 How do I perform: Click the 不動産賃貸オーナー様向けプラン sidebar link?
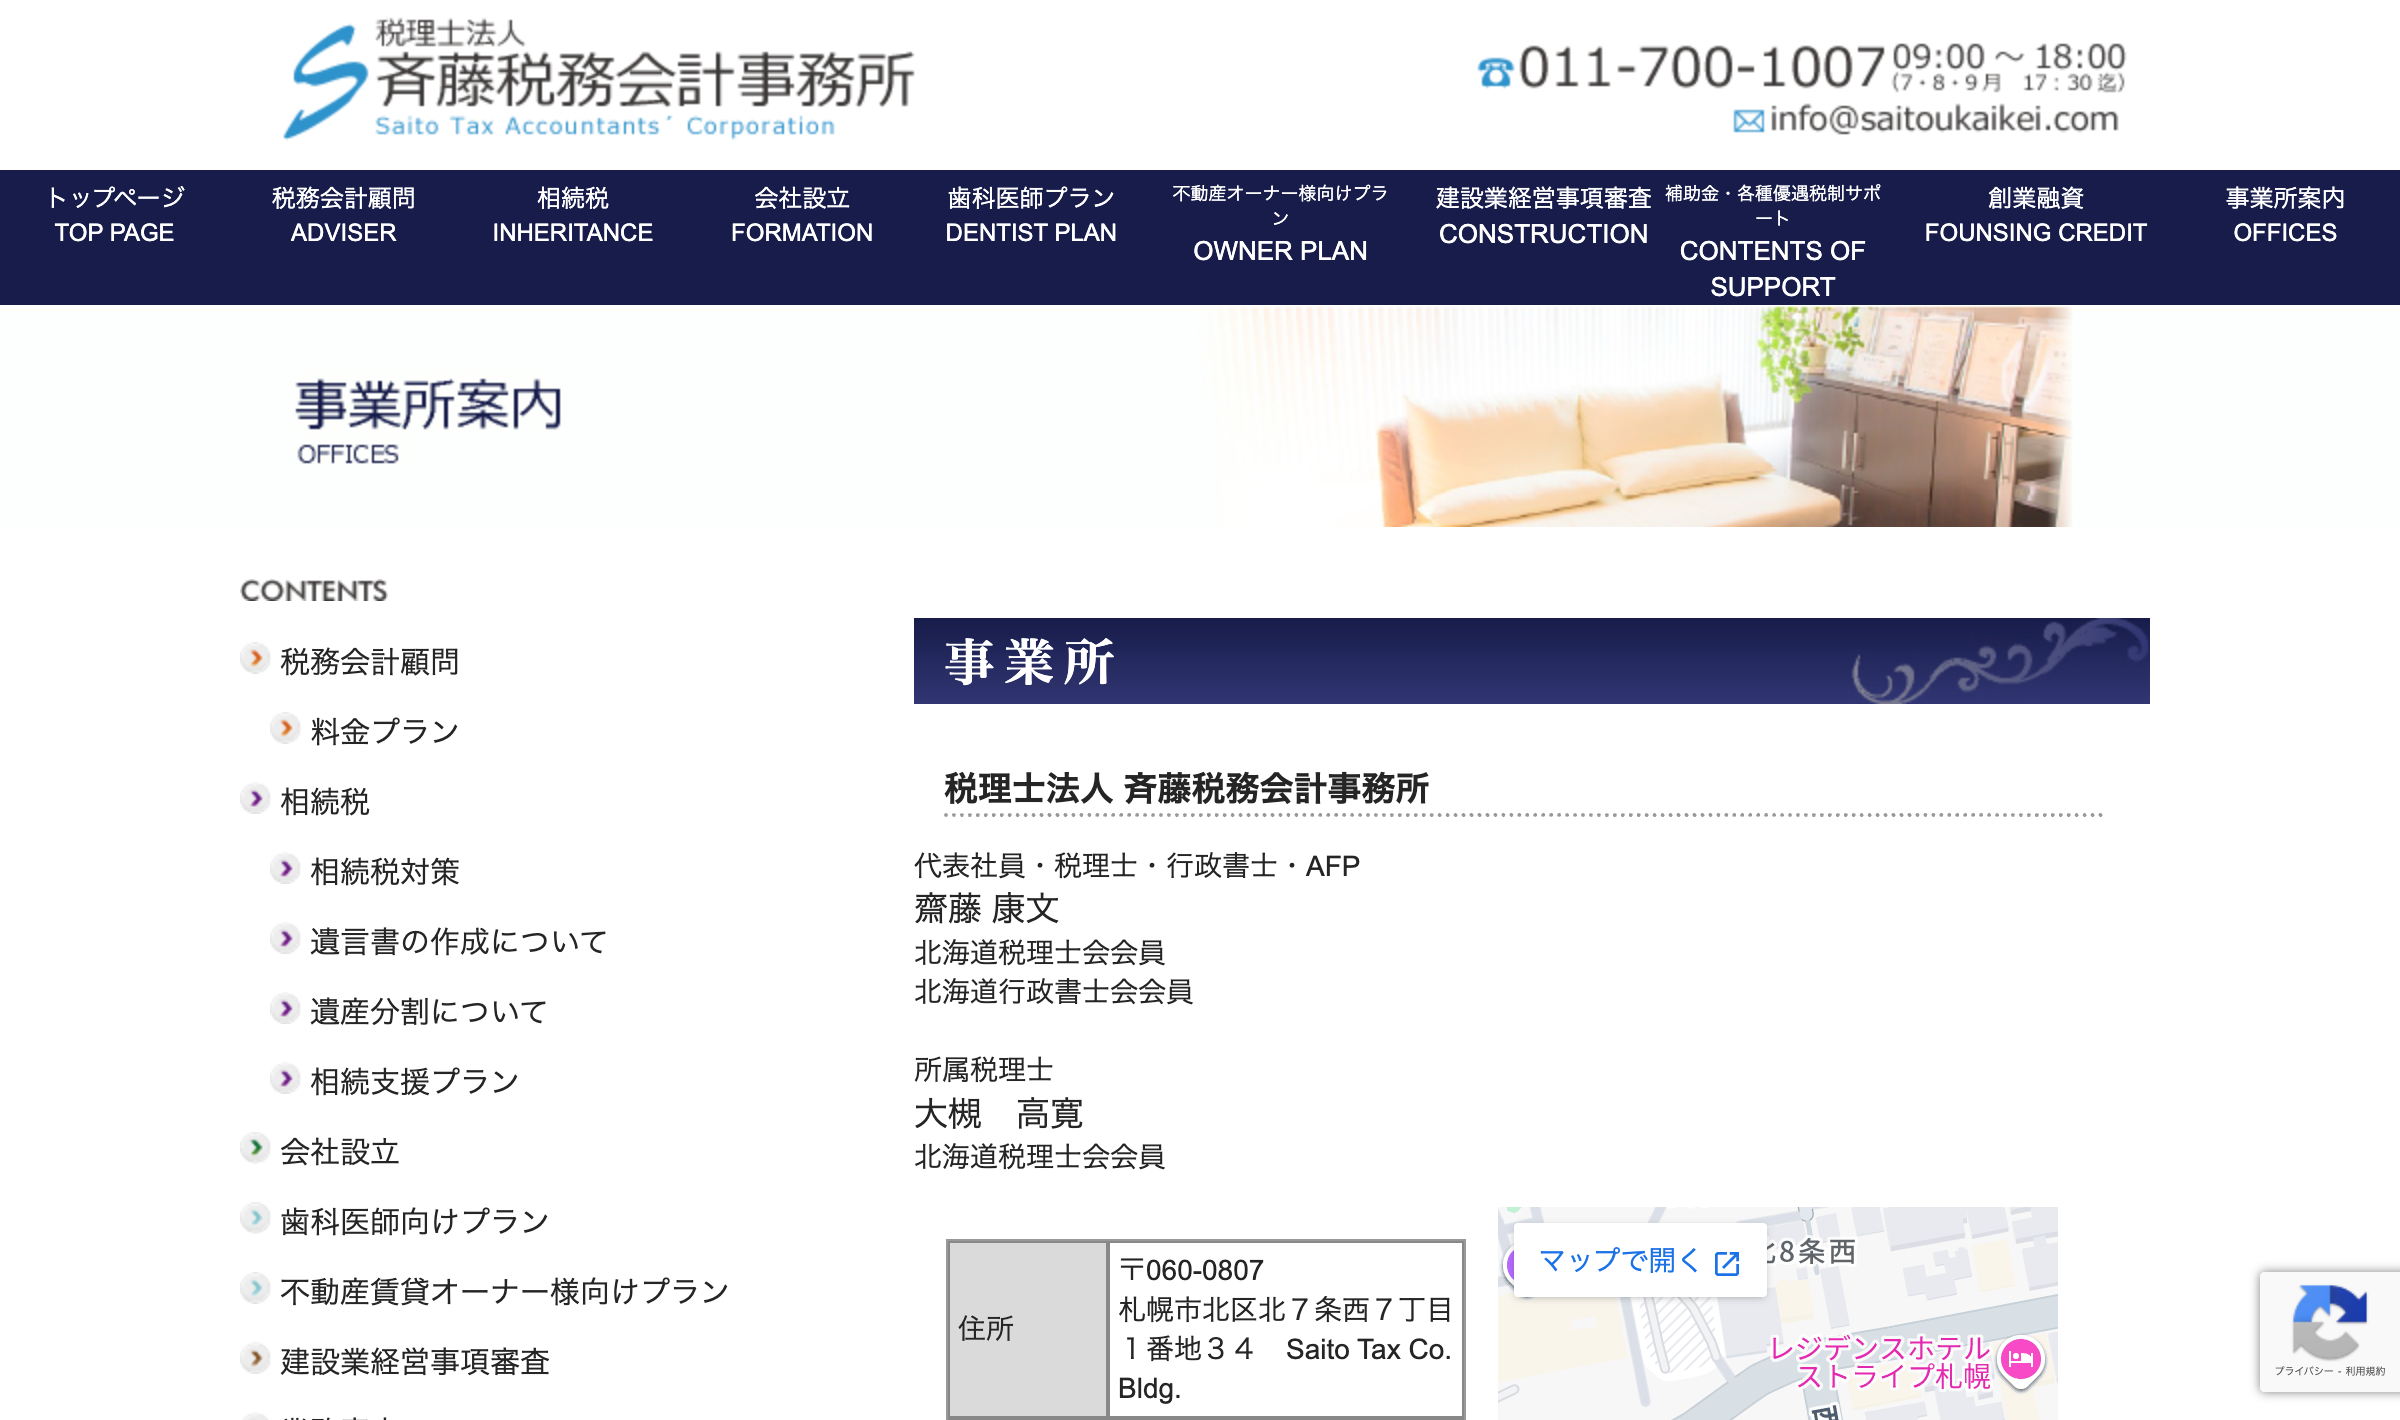[504, 1291]
